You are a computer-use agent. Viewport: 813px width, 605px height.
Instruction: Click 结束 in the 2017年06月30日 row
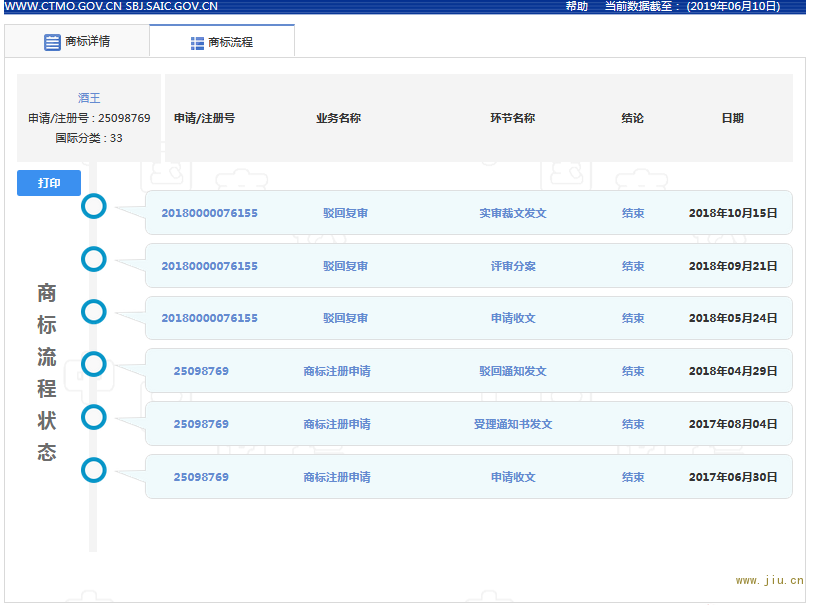tap(633, 477)
